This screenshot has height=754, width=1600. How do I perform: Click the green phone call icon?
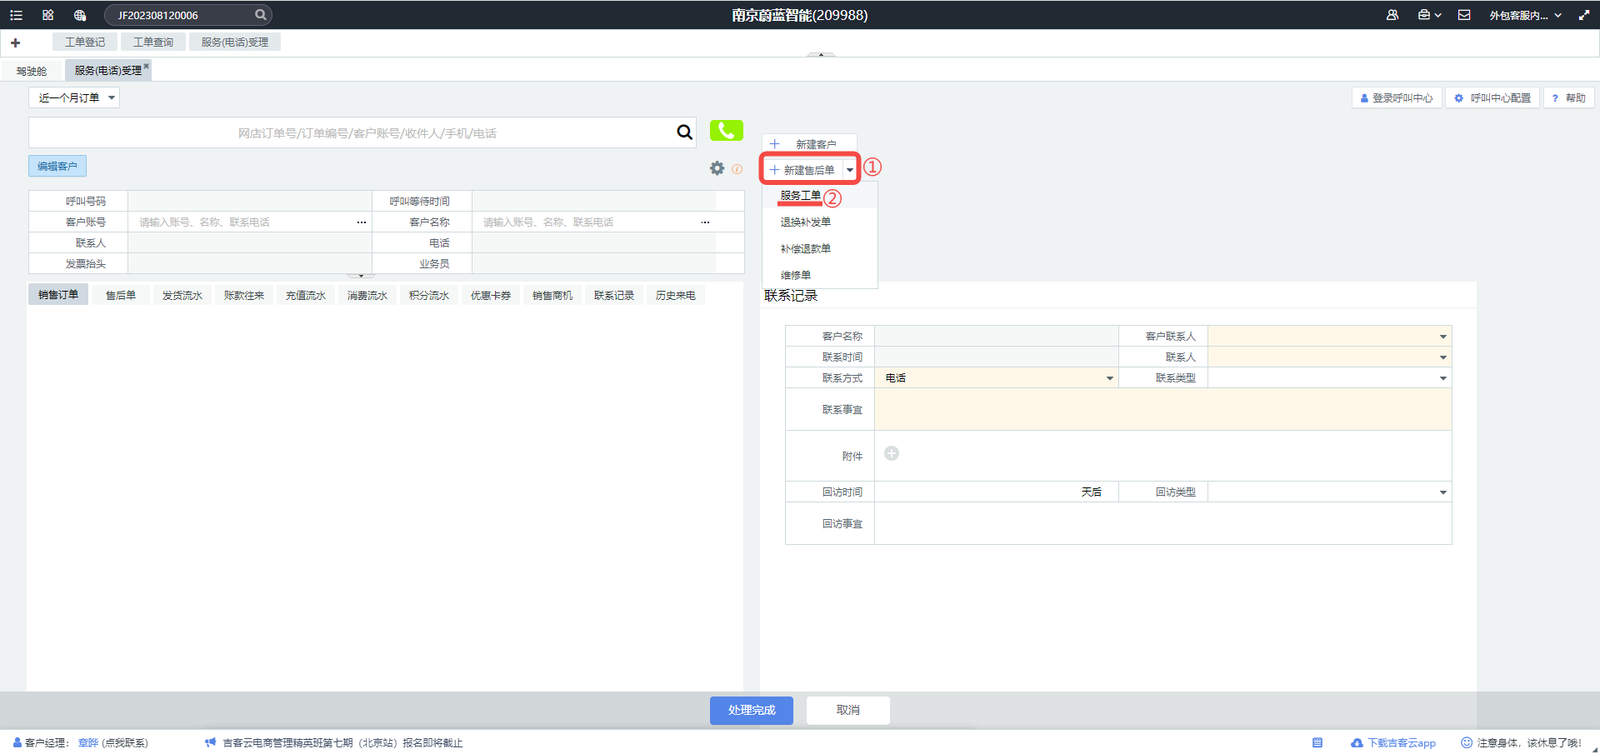(x=726, y=131)
